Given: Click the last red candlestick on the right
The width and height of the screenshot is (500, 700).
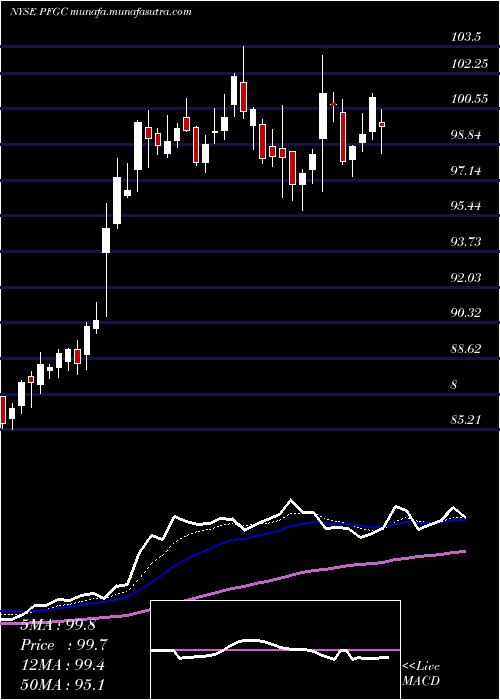Looking at the screenshot, I should [382, 125].
